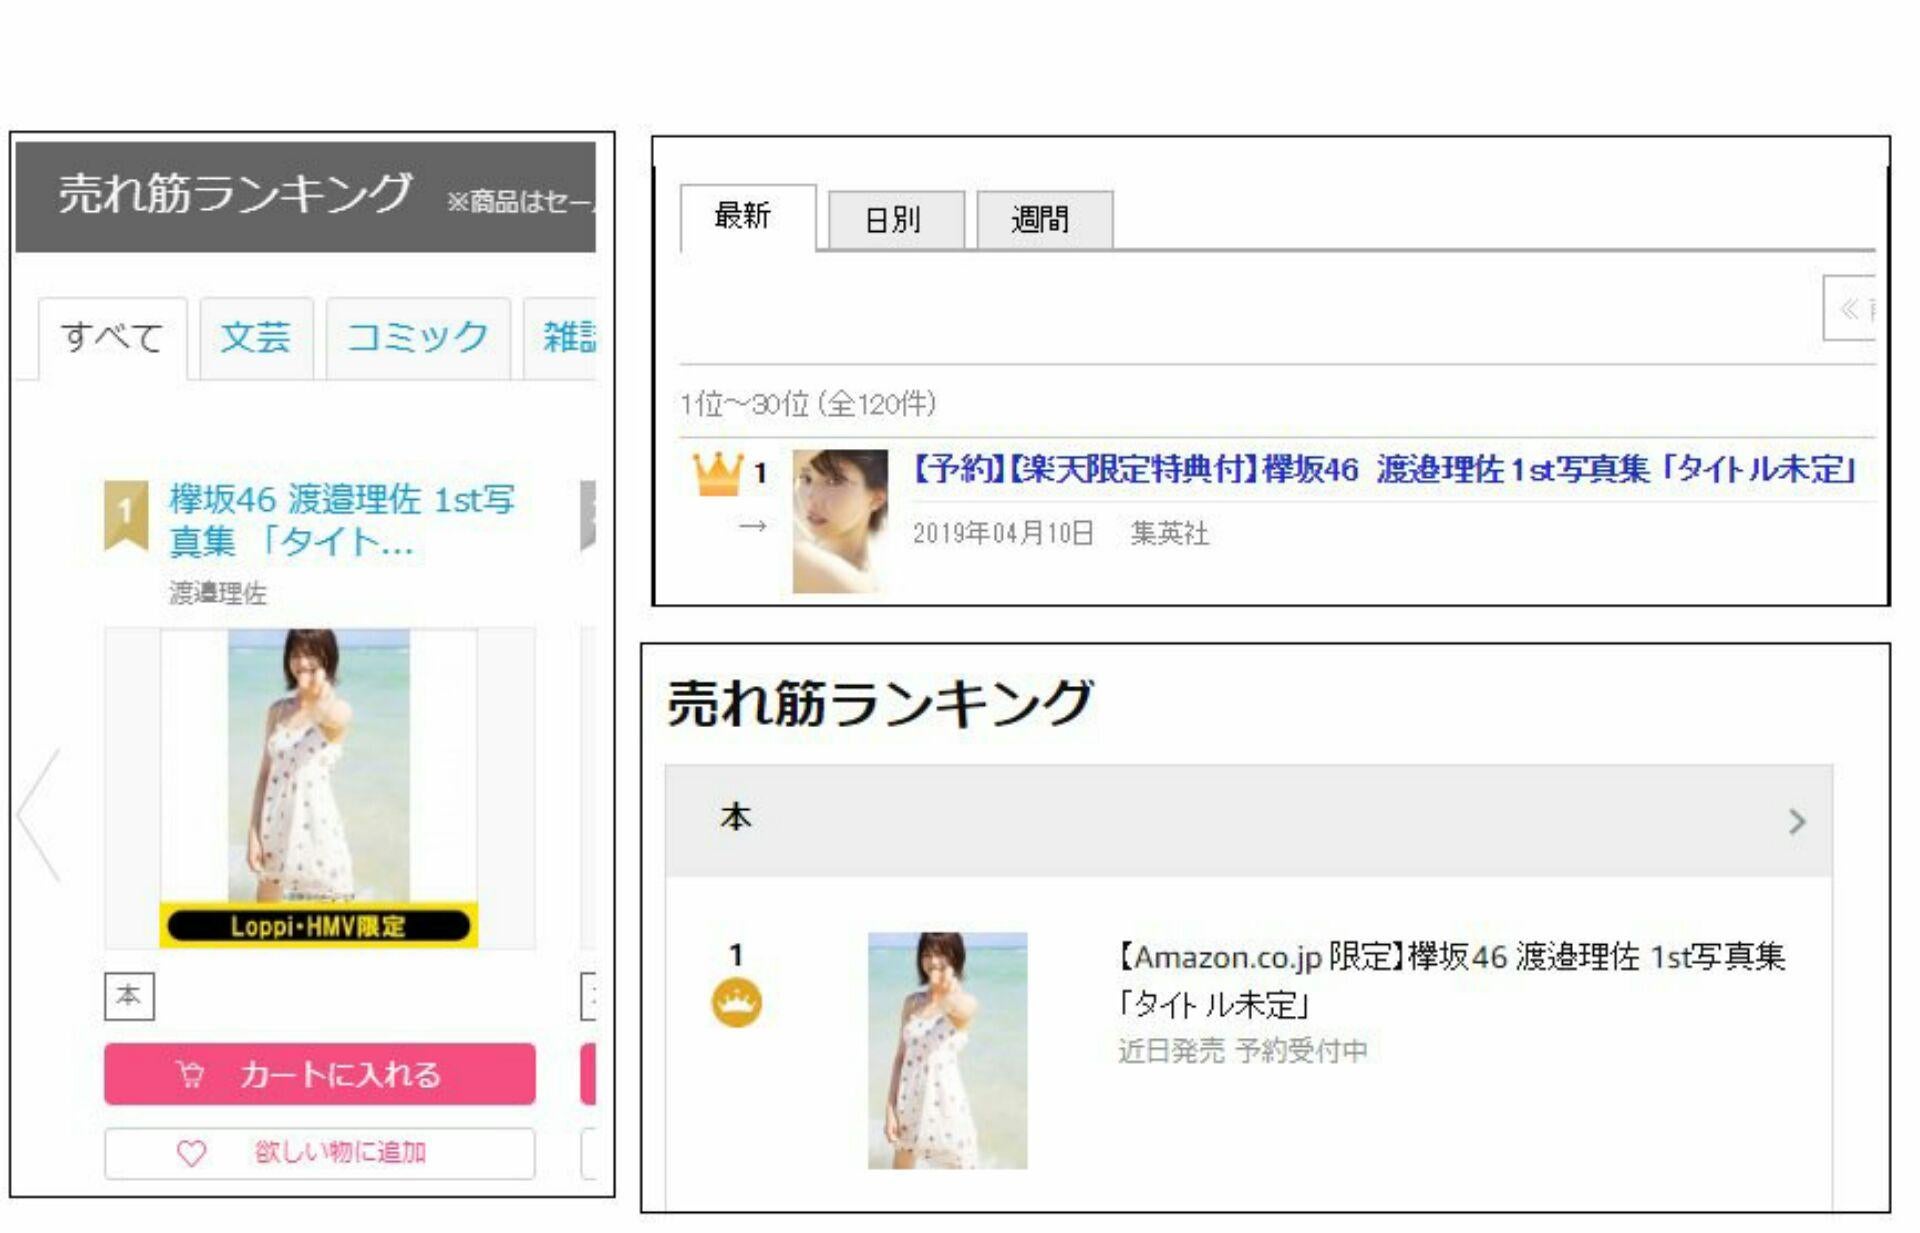Click the round gold crown badge
1920x1233 pixels.
[x=736, y=1003]
